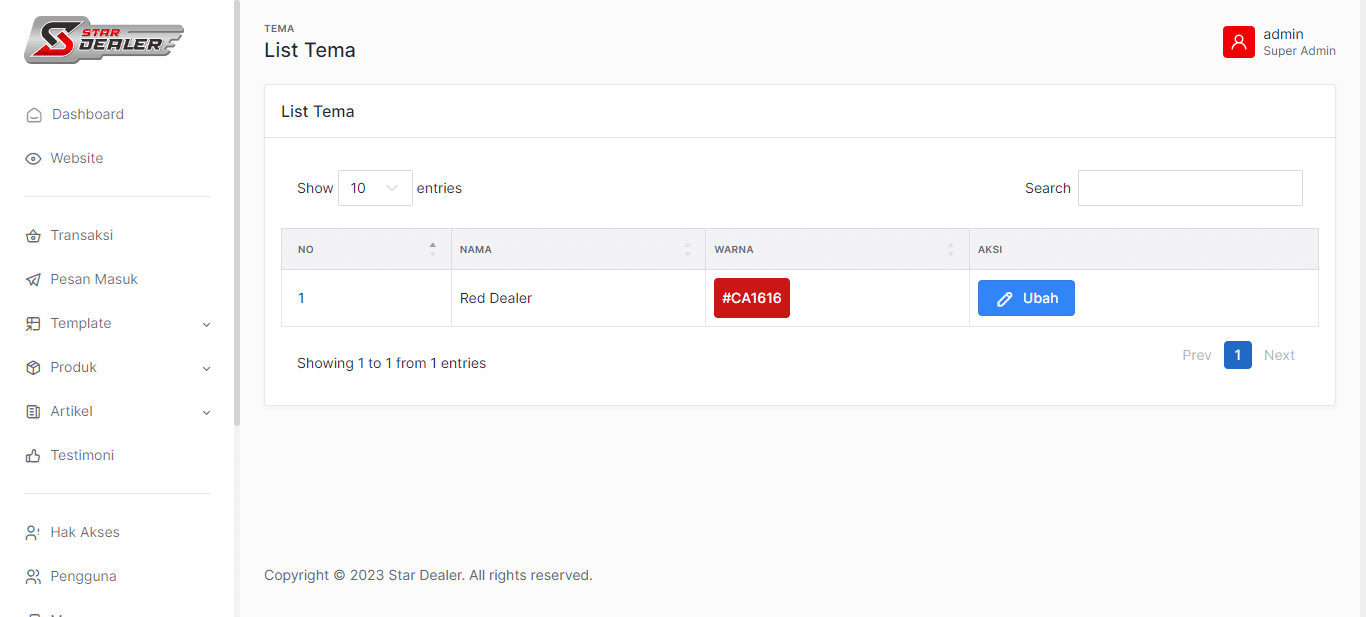Click the Testimoni thumbs-up icon
Viewport: 1366px width, 617px height.
(33, 456)
